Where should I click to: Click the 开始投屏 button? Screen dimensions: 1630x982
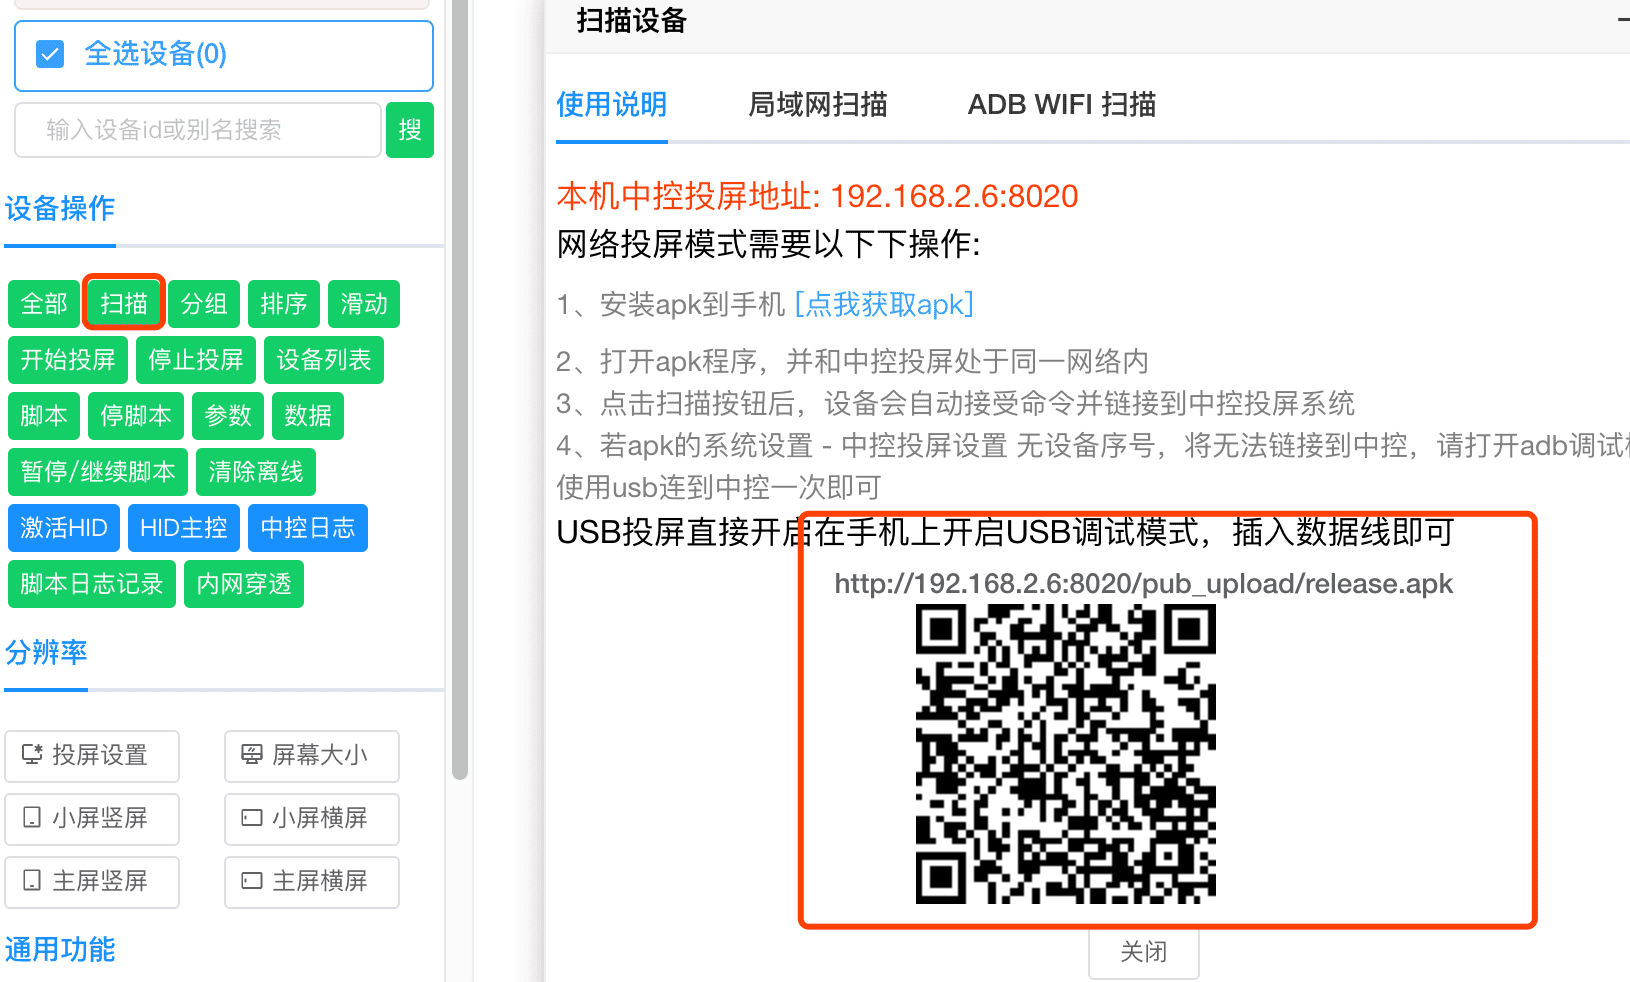pyautogui.click(x=68, y=360)
